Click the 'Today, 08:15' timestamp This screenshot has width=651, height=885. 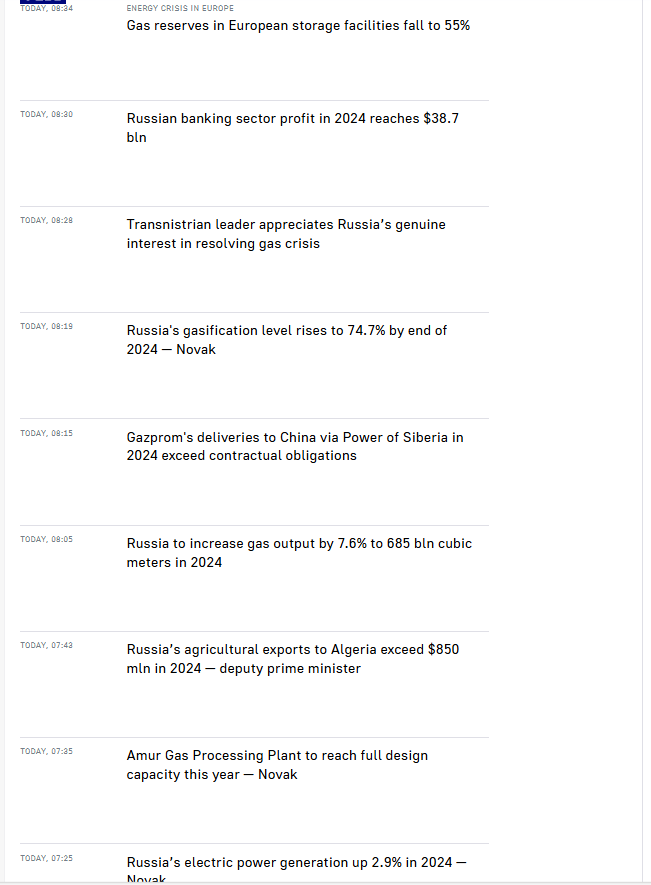click(46, 433)
